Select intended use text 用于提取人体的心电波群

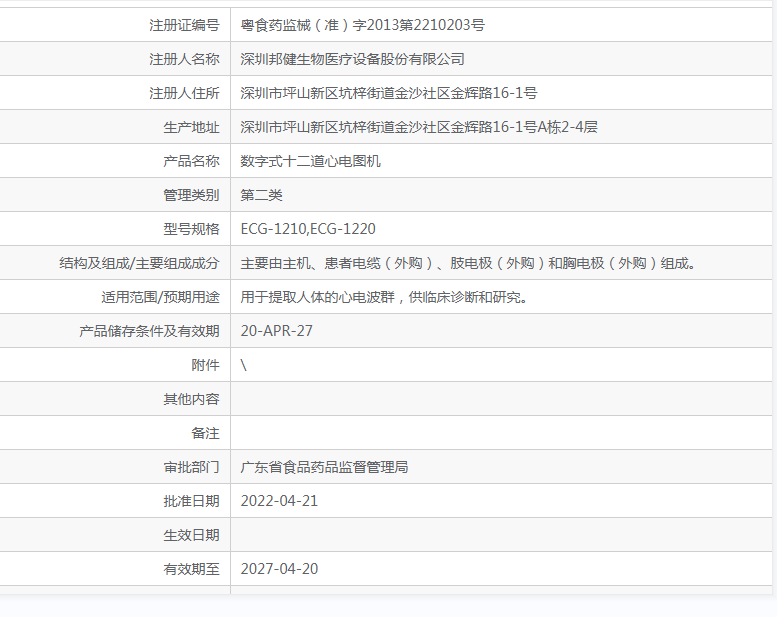point(384,297)
